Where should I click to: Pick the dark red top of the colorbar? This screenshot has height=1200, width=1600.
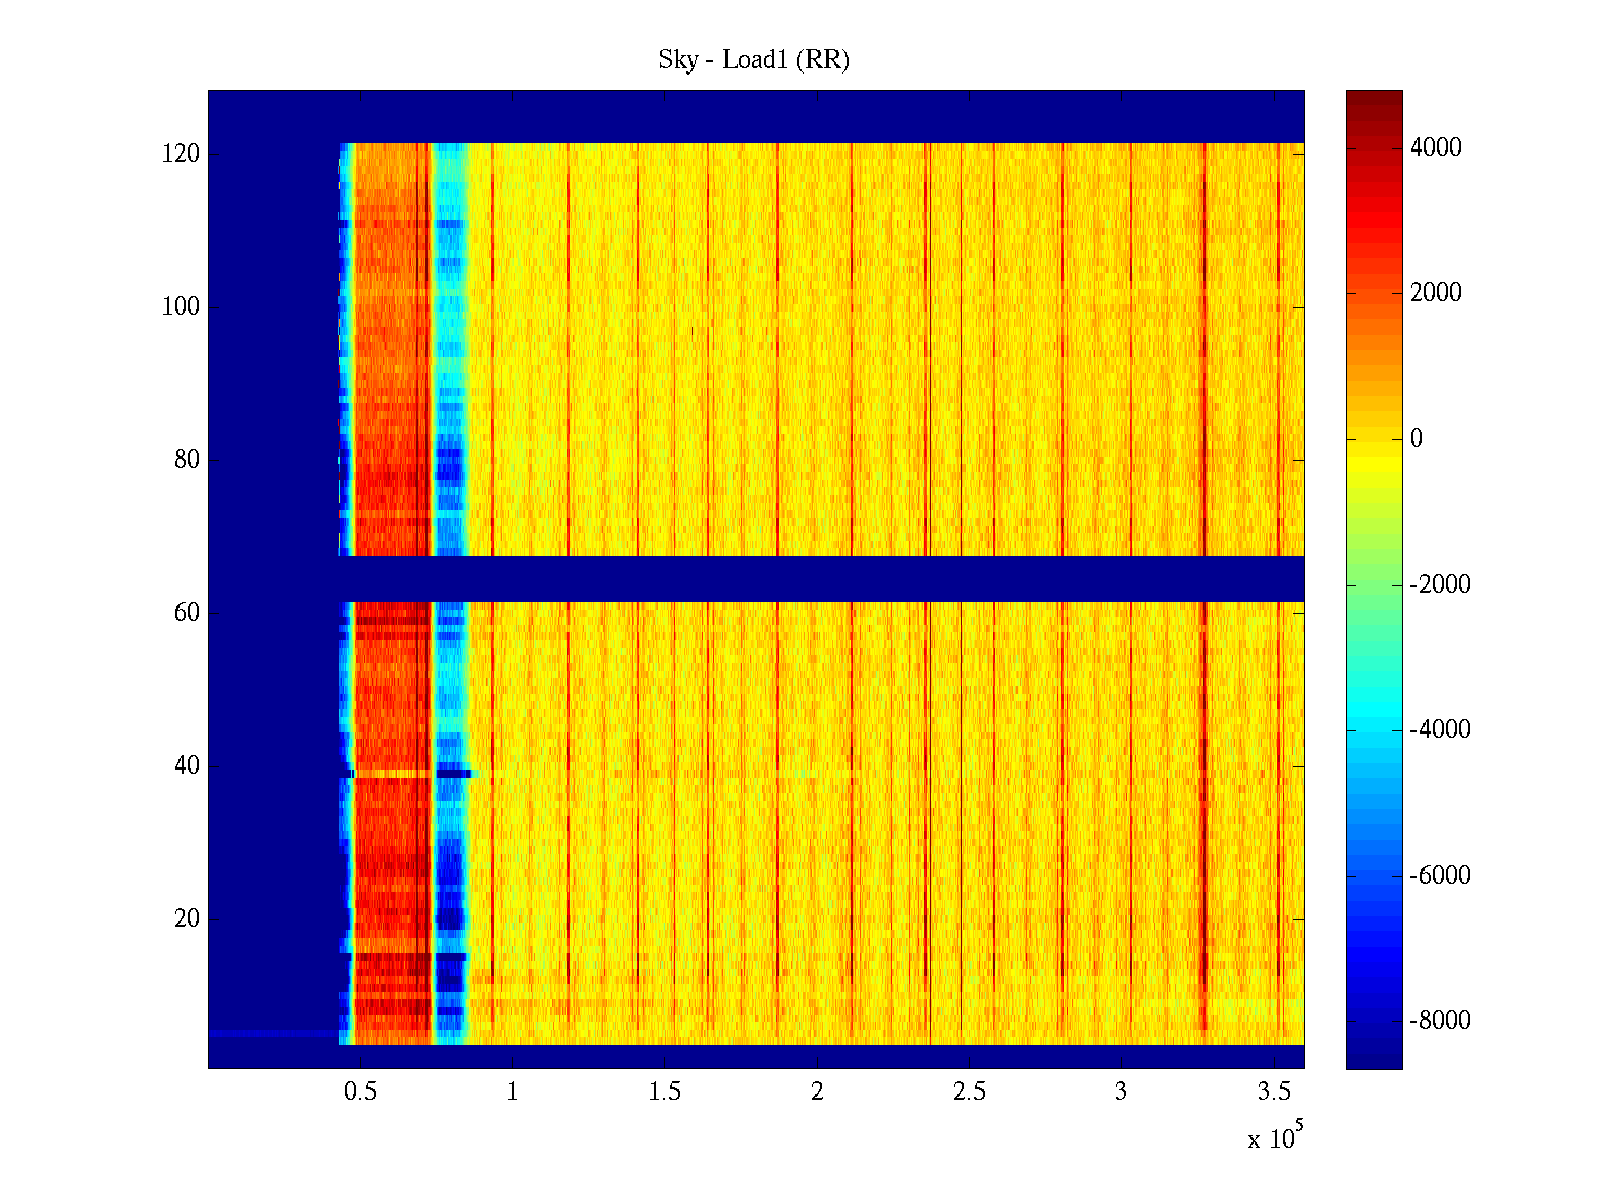click(1374, 98)
